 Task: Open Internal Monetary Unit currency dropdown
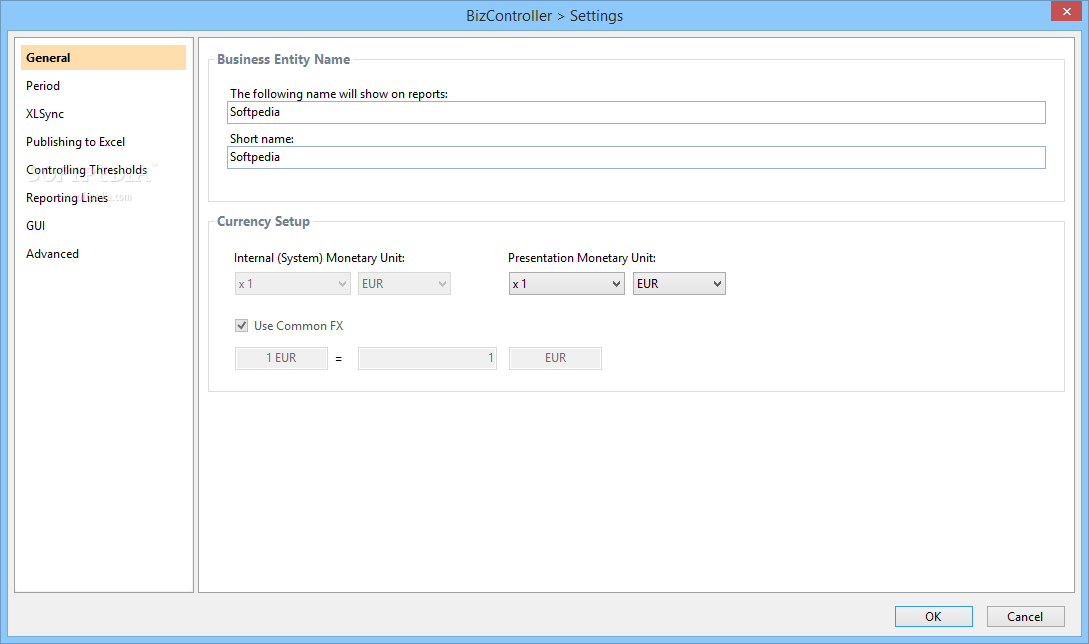tap(404, 283)
